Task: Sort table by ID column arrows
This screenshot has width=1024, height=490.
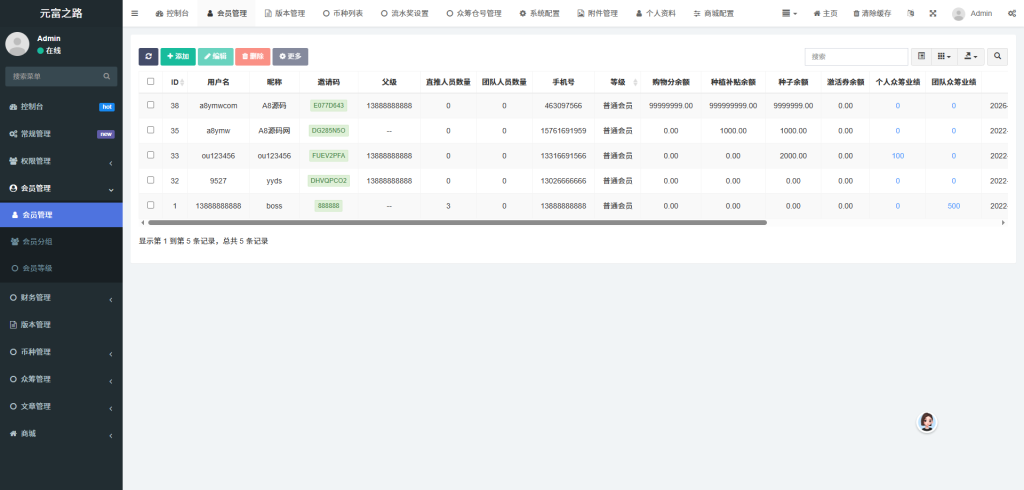Action: [182, 82]
